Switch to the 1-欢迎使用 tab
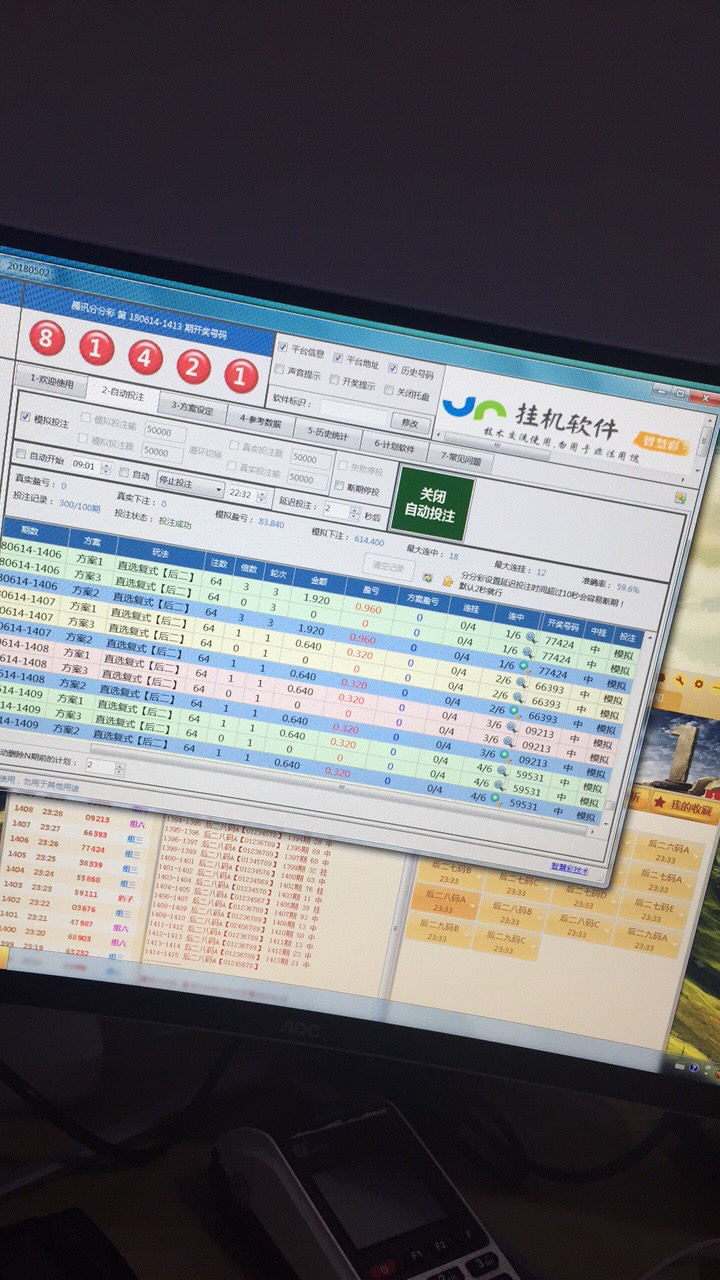 point(50,382)
